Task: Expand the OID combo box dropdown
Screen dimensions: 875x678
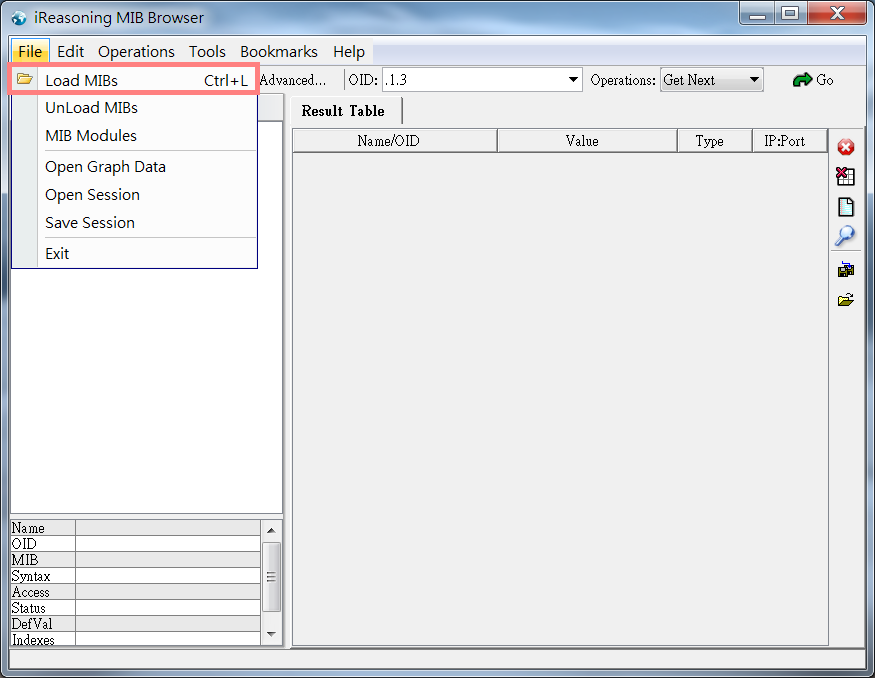Action: (572, 79)
